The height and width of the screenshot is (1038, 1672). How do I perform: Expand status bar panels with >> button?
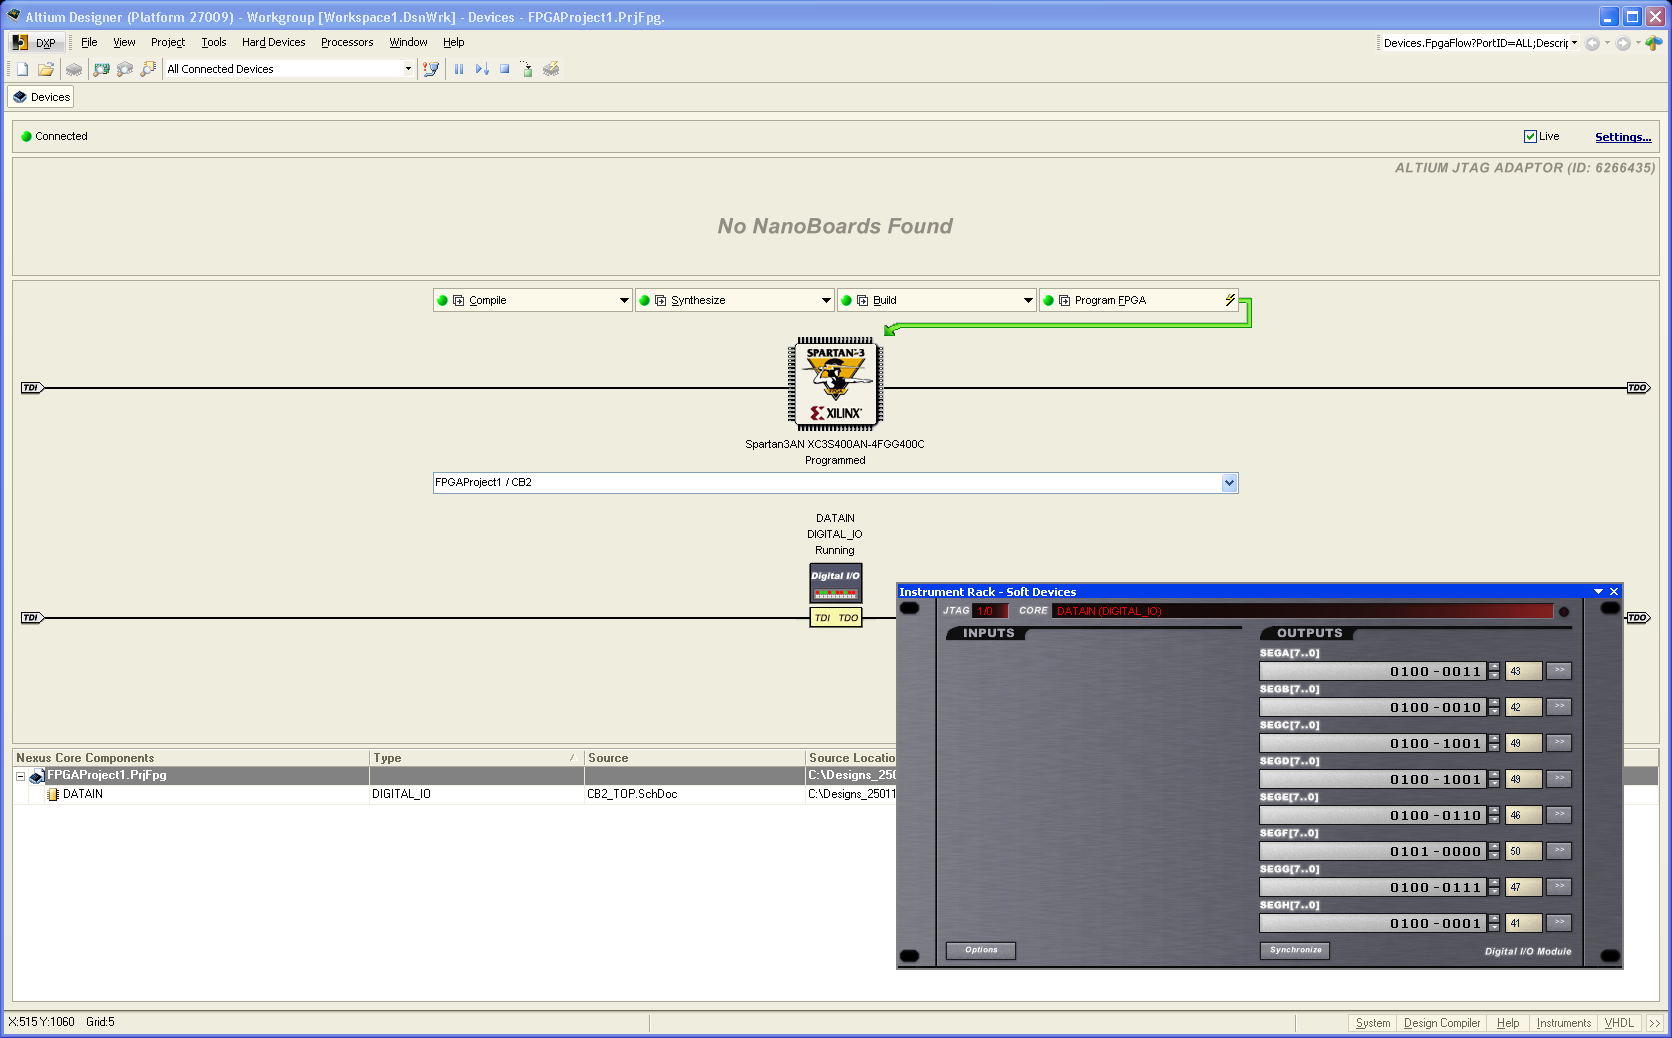click(1655, 1023)
